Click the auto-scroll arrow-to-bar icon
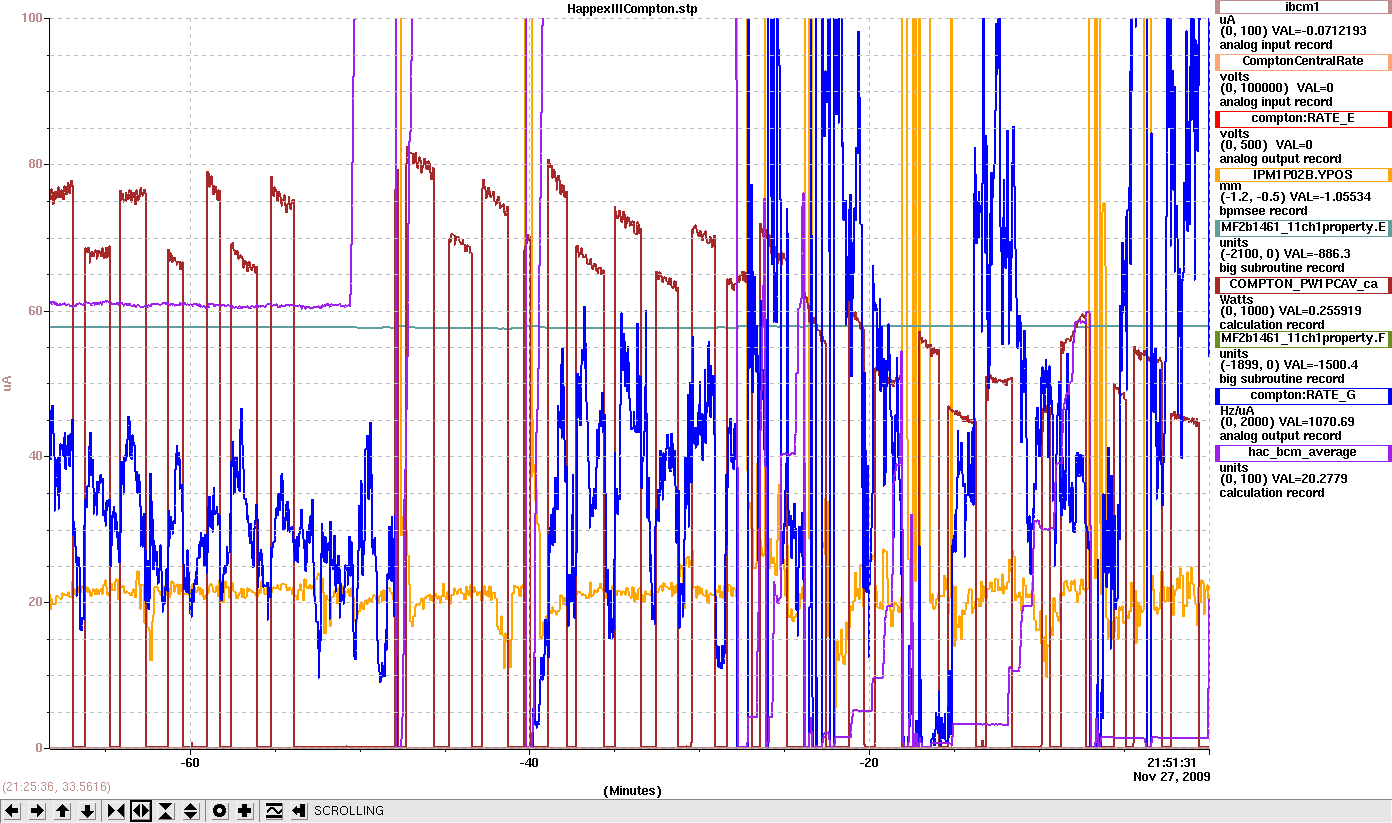This screenshot has height=823, width=1392. pyautogui.click(x=299, y=811)
